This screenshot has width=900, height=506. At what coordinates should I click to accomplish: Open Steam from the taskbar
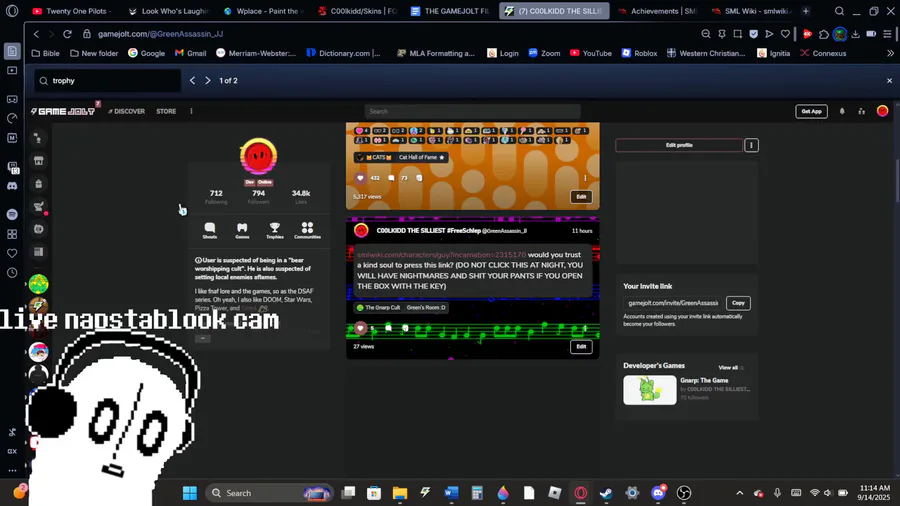pos(606,493)
